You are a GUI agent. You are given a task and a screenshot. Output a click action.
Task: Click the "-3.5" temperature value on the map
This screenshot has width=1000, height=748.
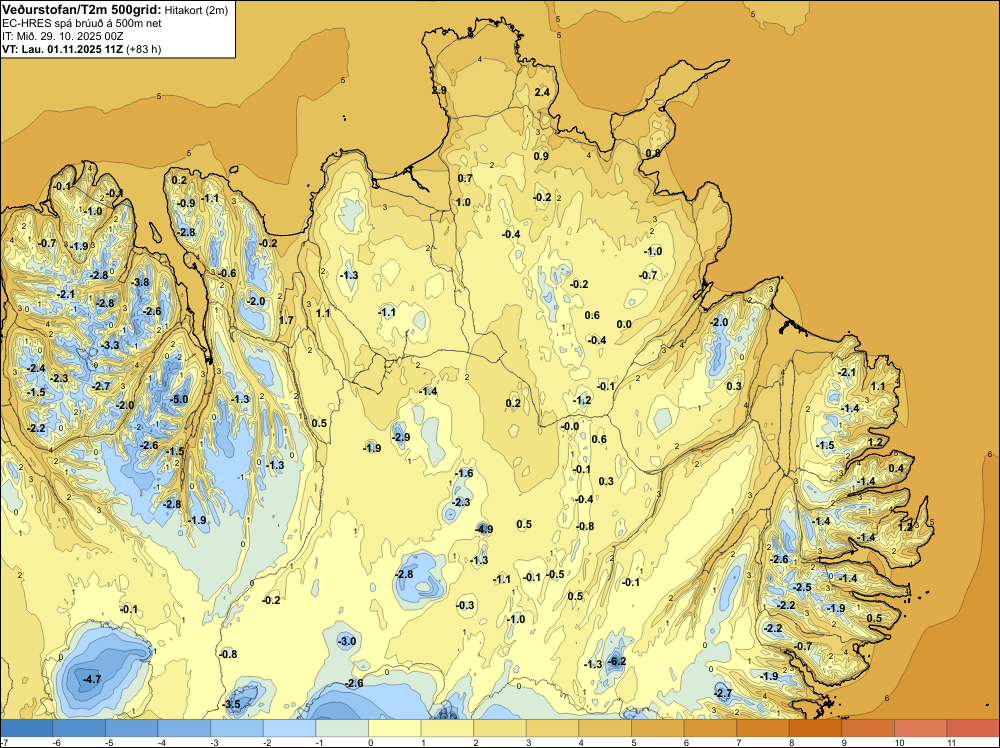click(232, 705)
